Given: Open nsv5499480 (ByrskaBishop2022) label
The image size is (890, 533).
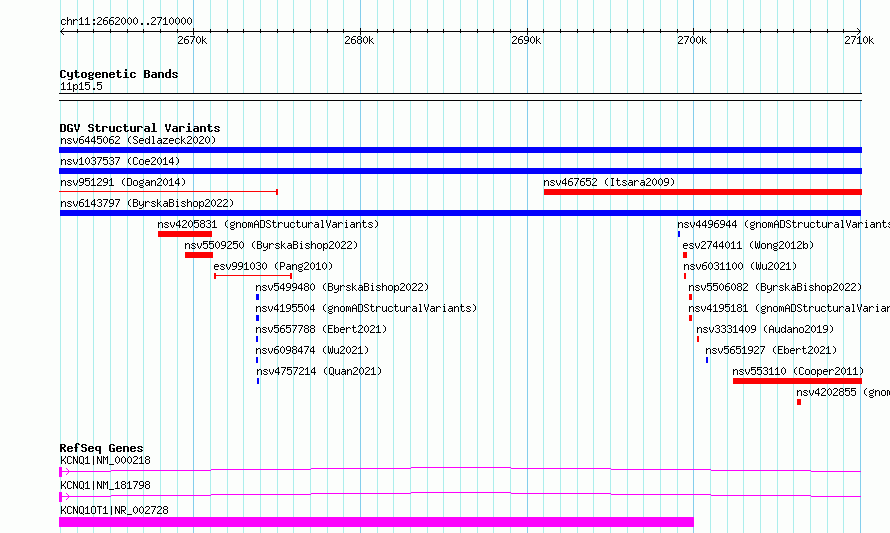Looking at the screenshot, I should (342, 287).
